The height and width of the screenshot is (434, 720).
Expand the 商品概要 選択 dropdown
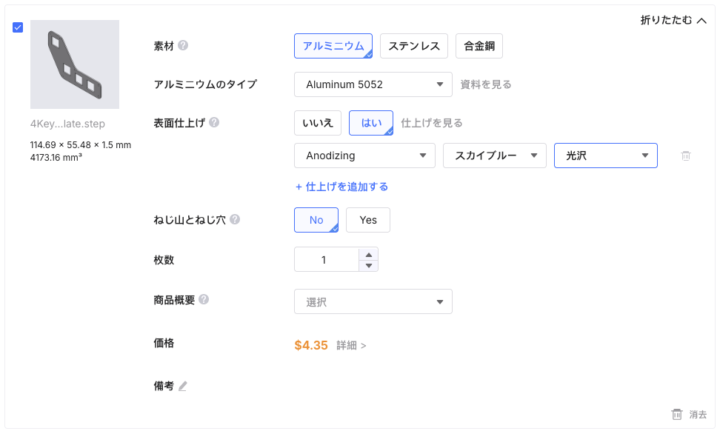373,302
